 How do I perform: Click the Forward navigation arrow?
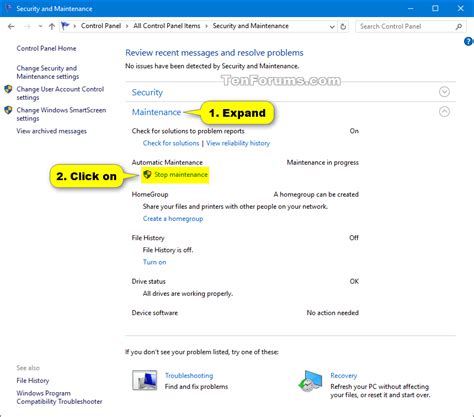point(27,26)
